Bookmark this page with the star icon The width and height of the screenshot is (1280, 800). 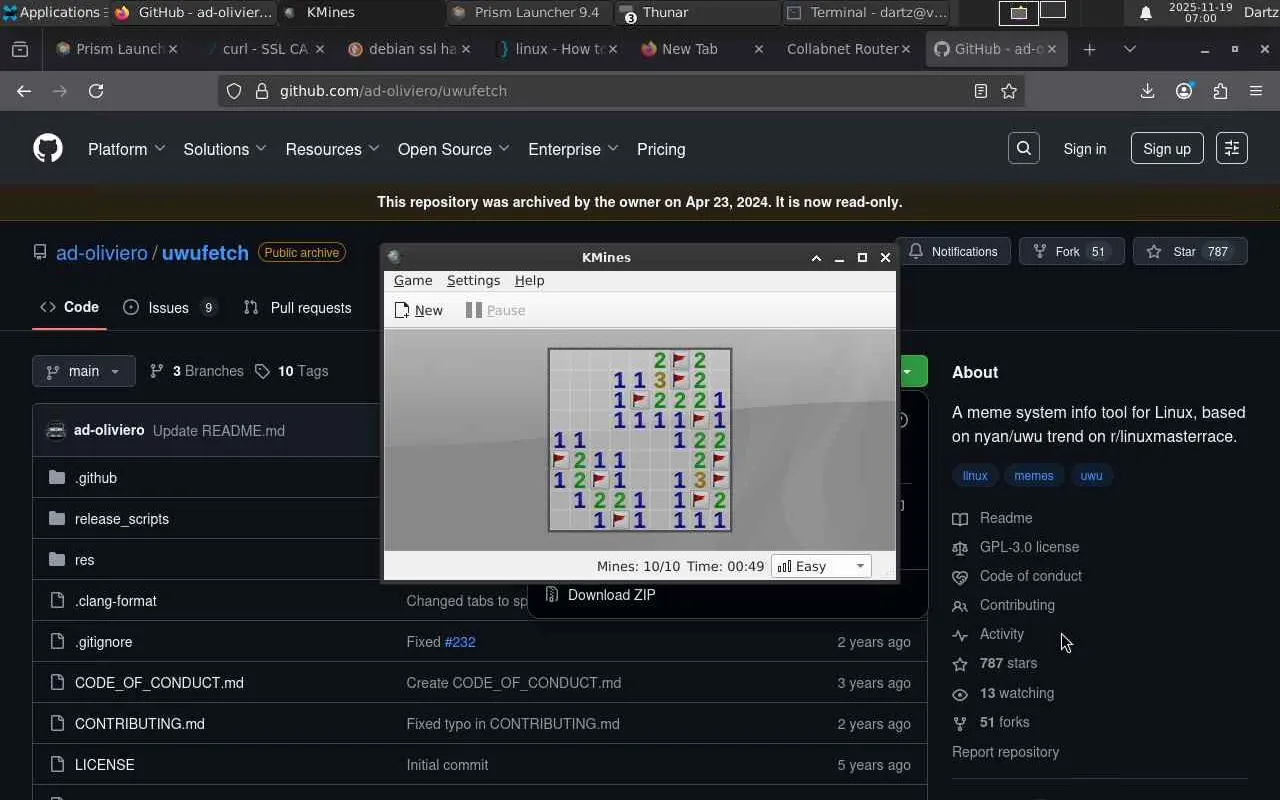point(1009,91)
